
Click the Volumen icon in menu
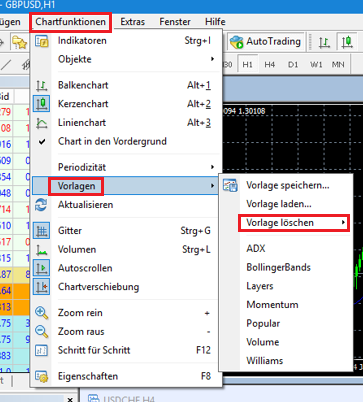[x=42, y=250]
